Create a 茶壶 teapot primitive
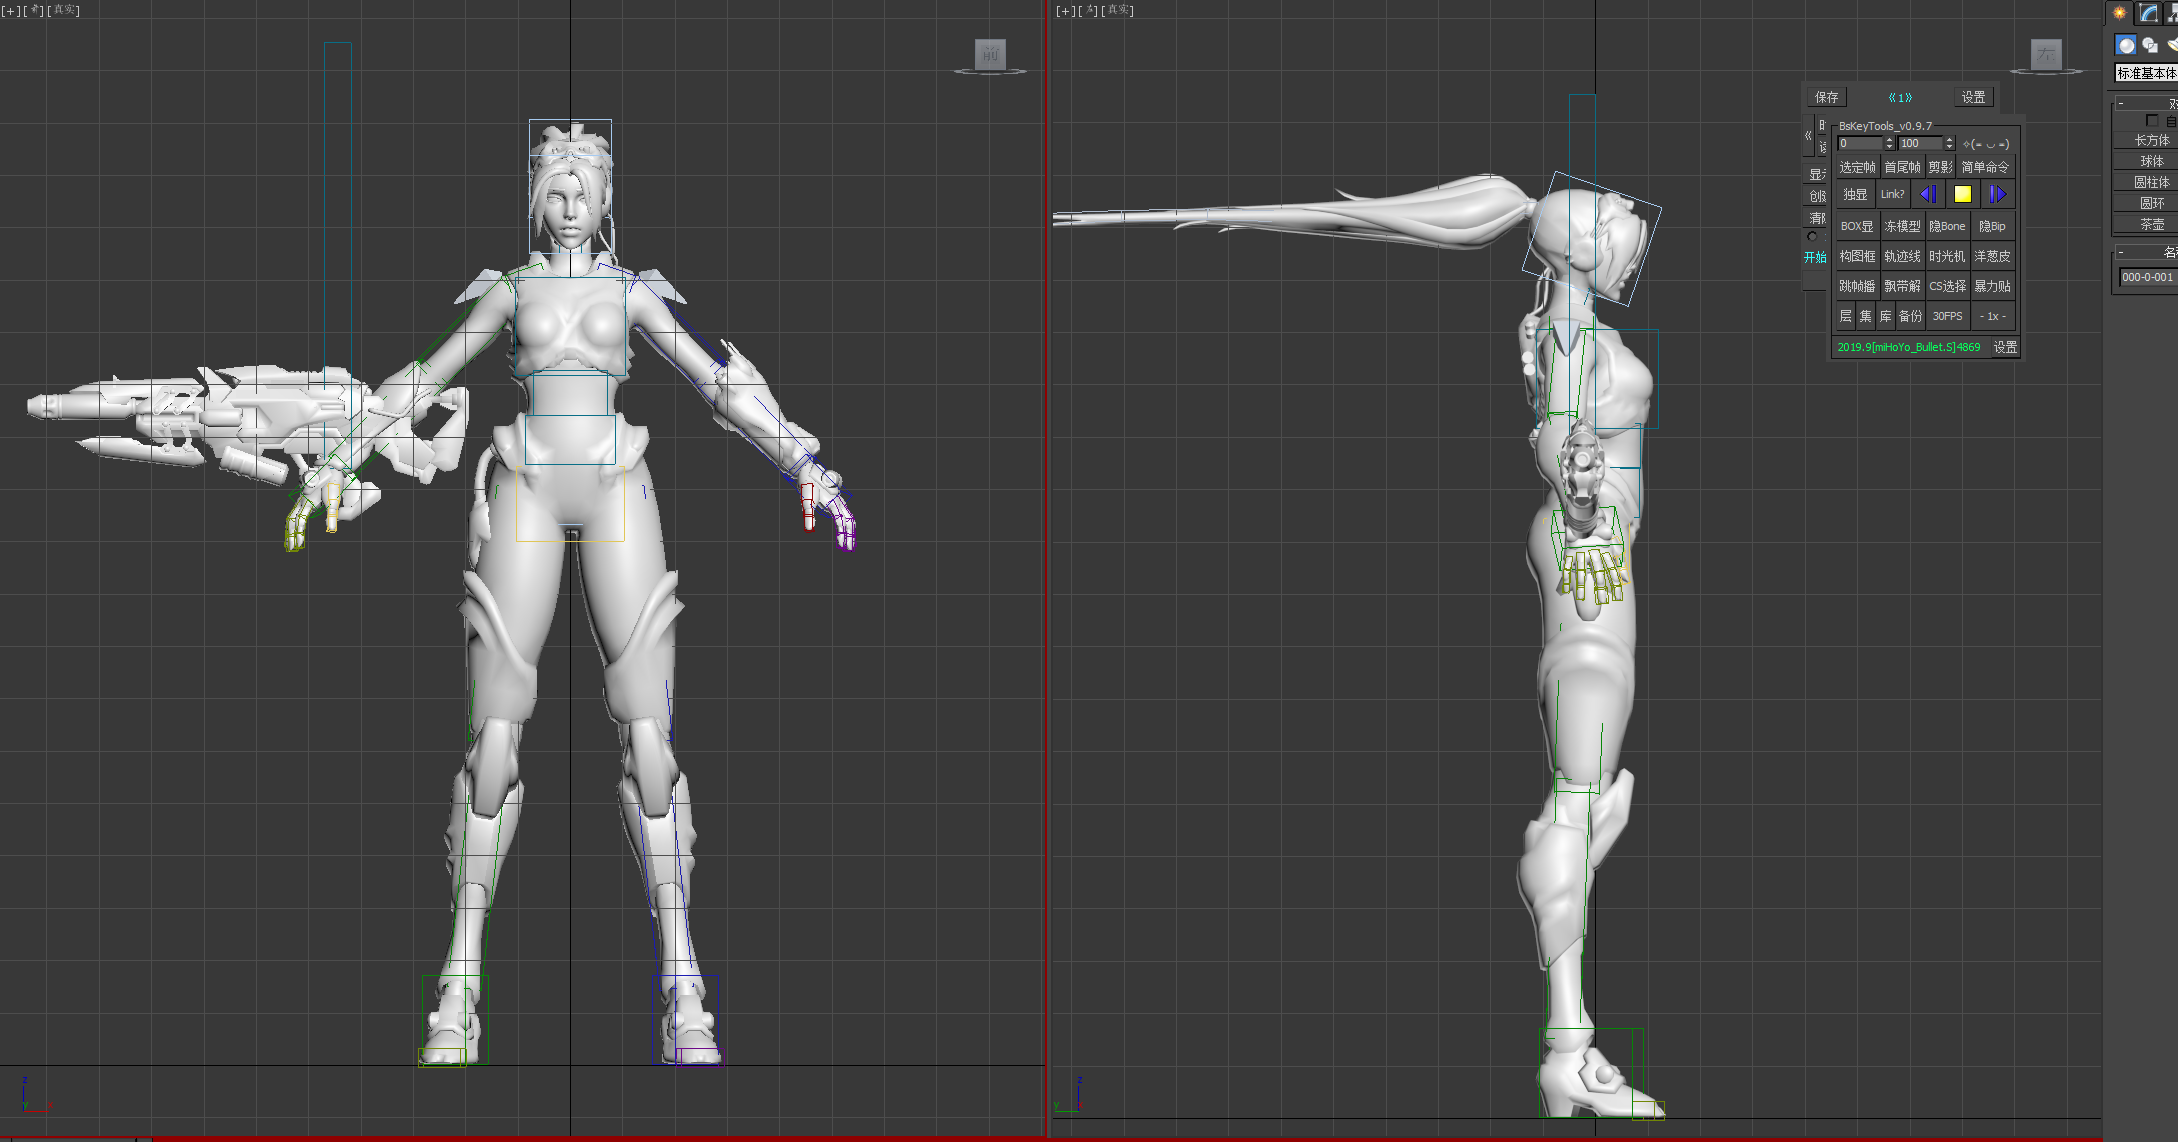Screen dimensions: 2178x1142 (x=2151, y=224)
